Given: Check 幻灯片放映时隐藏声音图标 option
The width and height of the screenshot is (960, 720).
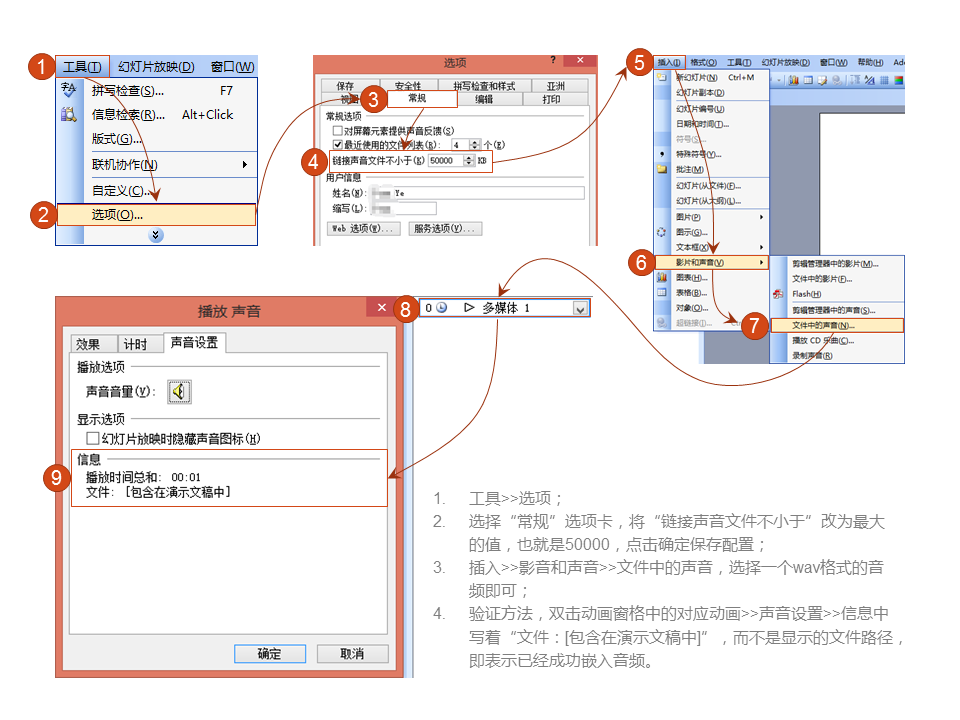Looking at the screenshot, I should (93, 438).
